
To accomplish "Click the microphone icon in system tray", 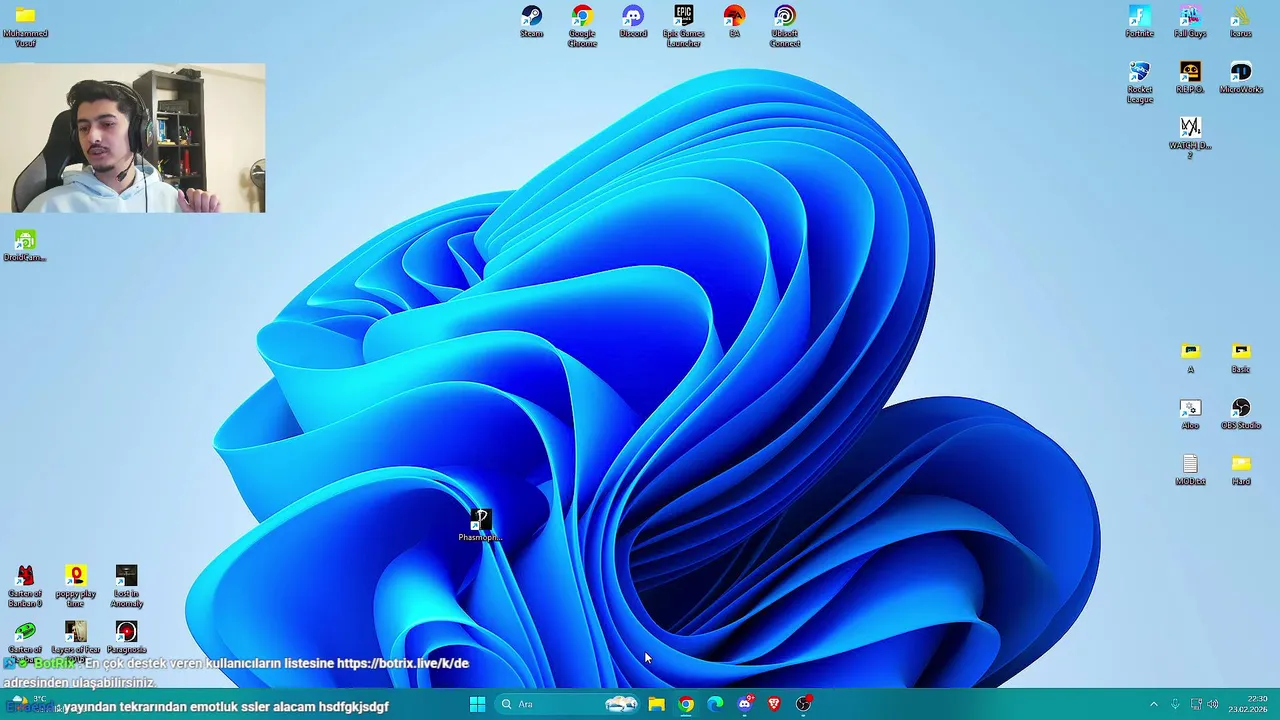I will click(x=1175, y=704).
